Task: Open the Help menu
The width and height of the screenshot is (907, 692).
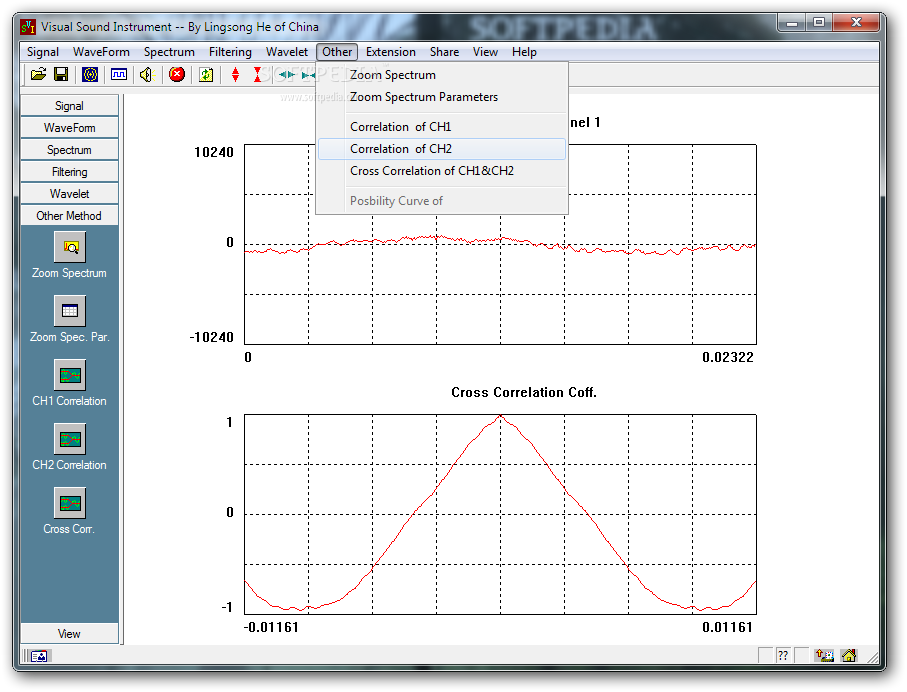Action: coord(524,51)
